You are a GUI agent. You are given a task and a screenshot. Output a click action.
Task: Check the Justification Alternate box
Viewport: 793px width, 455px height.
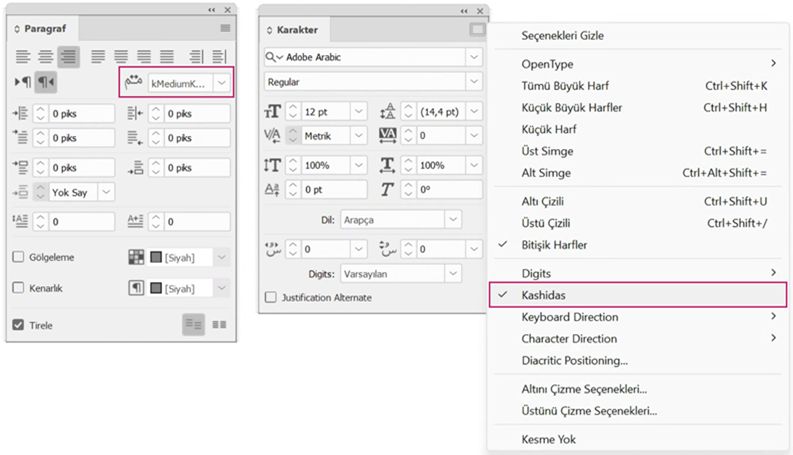pyautogui.click(x=271, y=297)
